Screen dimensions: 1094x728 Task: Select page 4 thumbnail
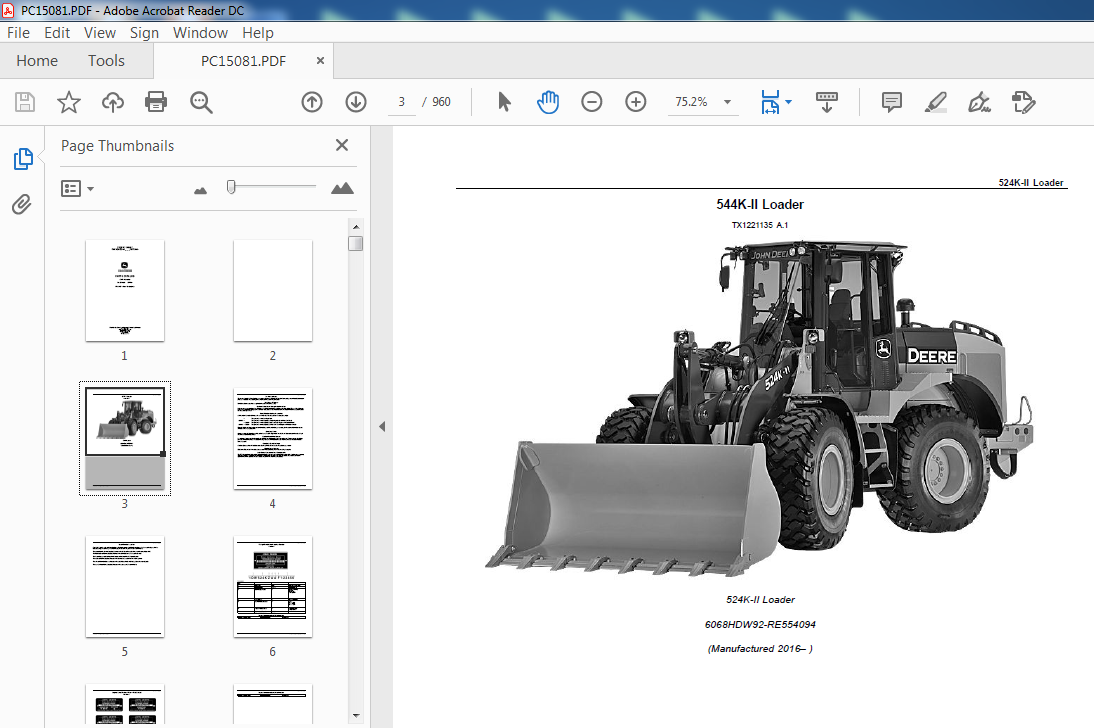273,438
